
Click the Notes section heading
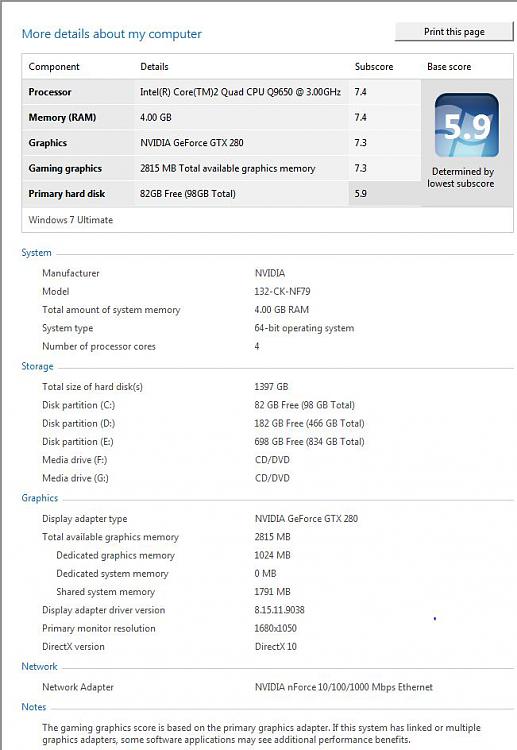[34, 707]
